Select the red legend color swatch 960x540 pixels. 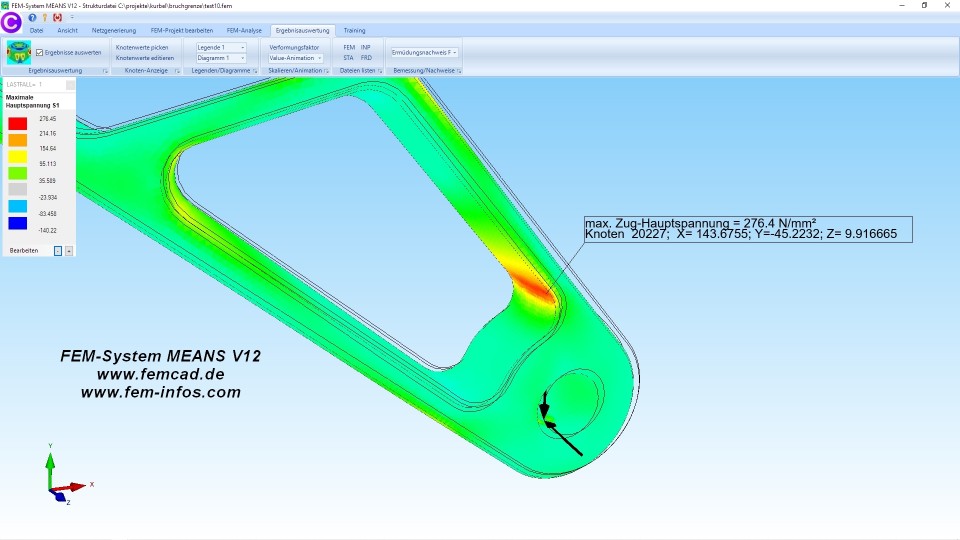pos(17,123)
